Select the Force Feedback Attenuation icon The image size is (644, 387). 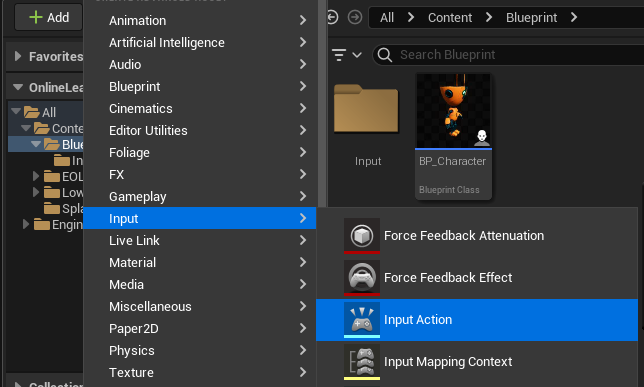pos(361,236)
